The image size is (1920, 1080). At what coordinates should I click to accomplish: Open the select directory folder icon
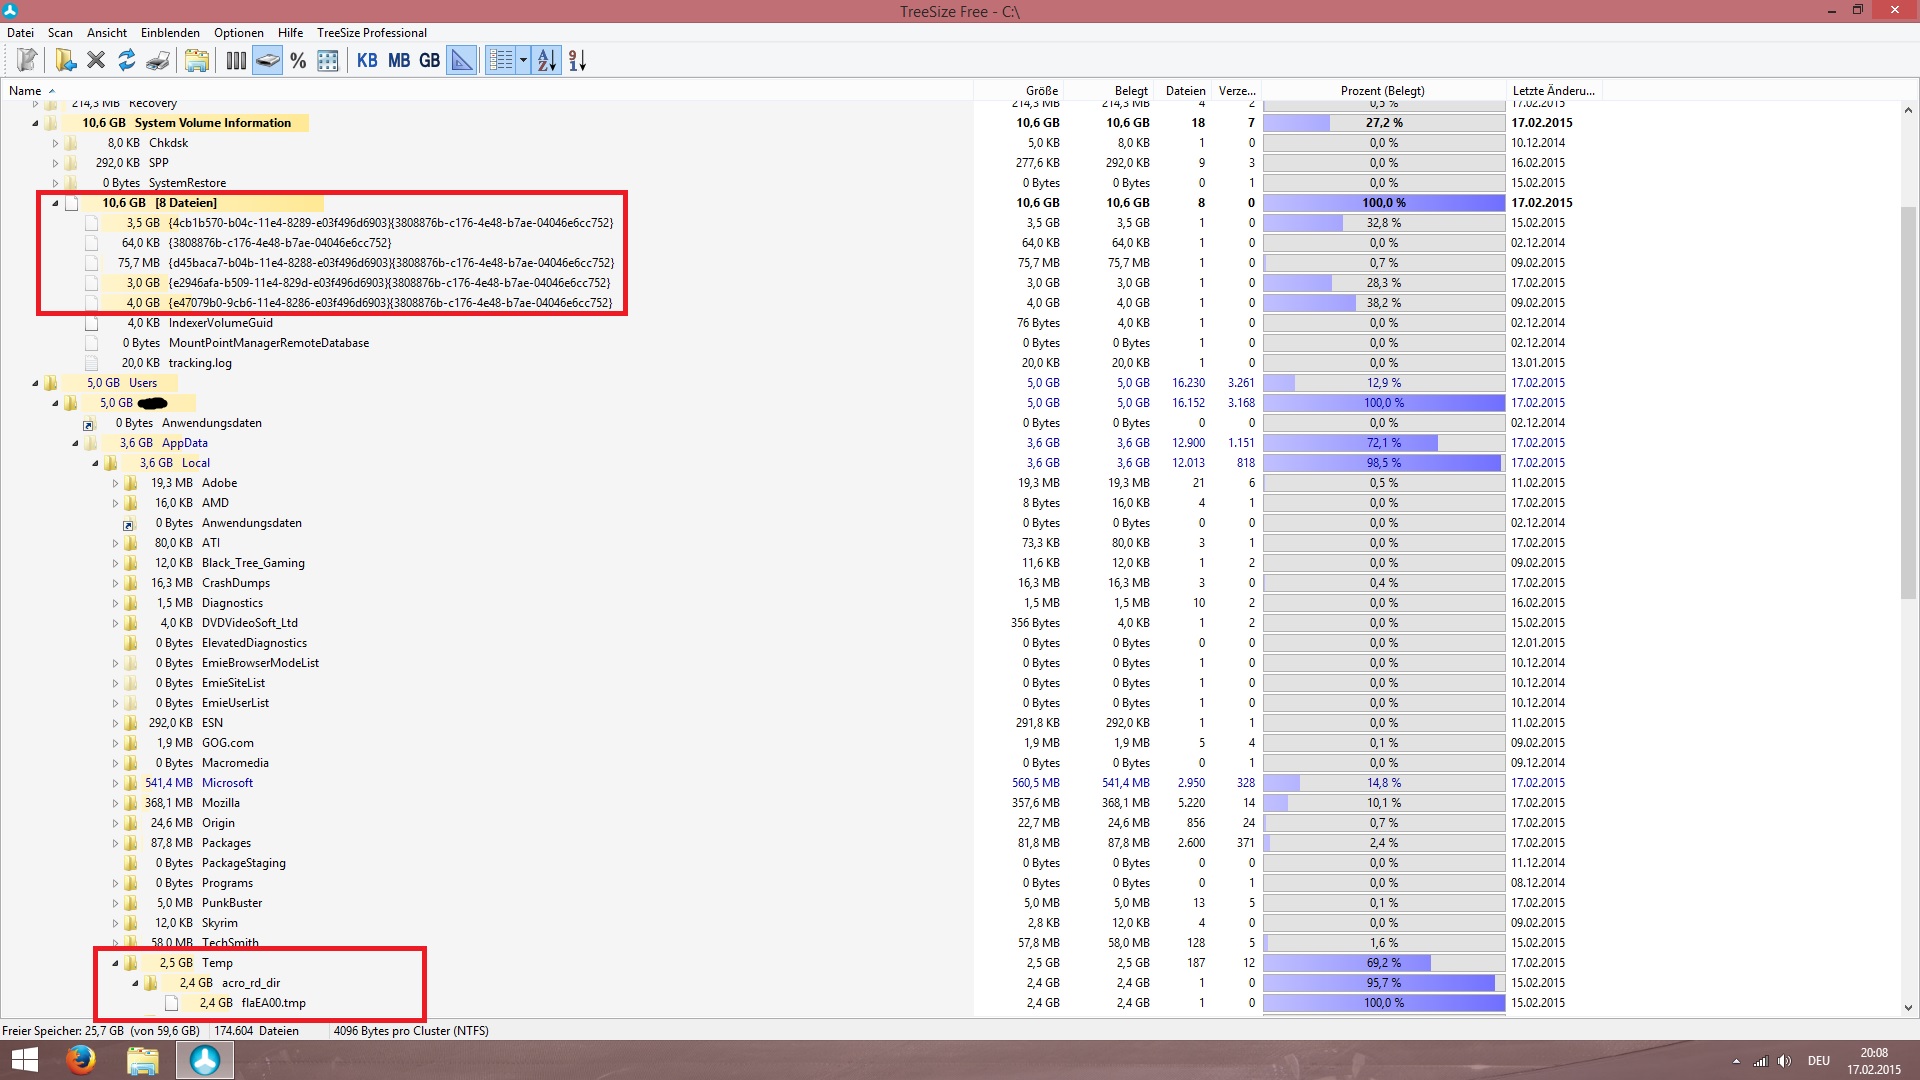click(x=65, y=61)
